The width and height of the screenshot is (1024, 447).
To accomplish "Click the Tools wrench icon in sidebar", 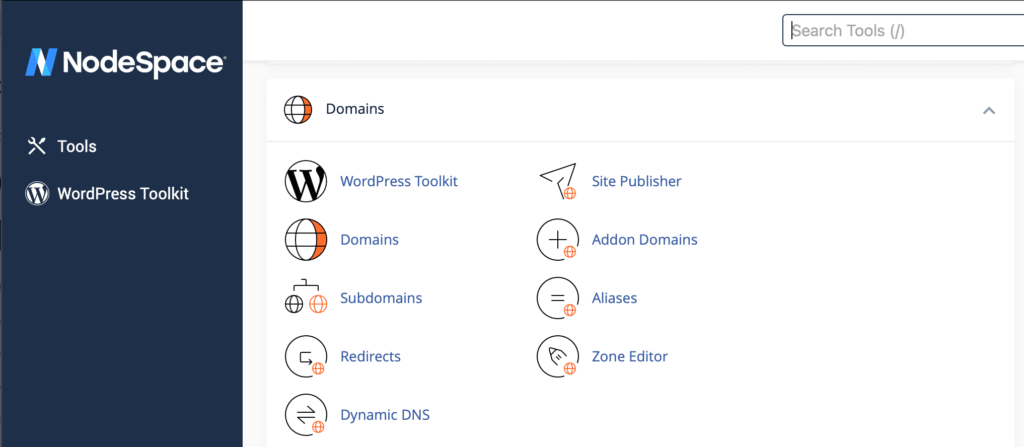I will coord(36,146).
